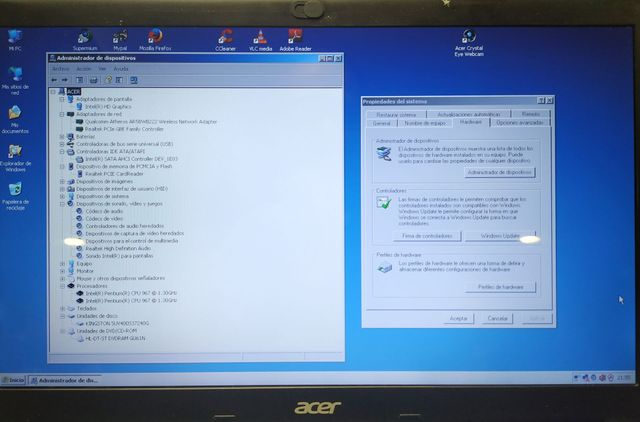Open Mis sitios de red icon
The width and height of the screenshot is (640, 422).
click(x=15, y=81)
